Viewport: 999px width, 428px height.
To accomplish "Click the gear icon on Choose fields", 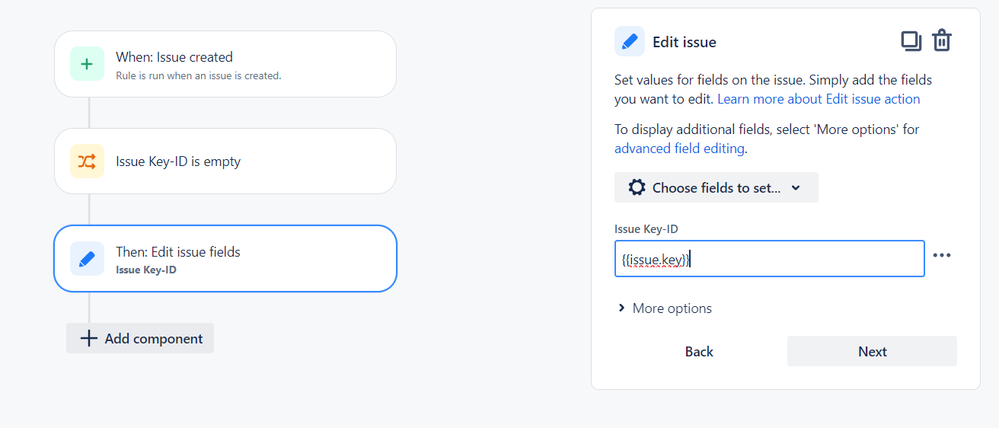I will pos(636,188).
